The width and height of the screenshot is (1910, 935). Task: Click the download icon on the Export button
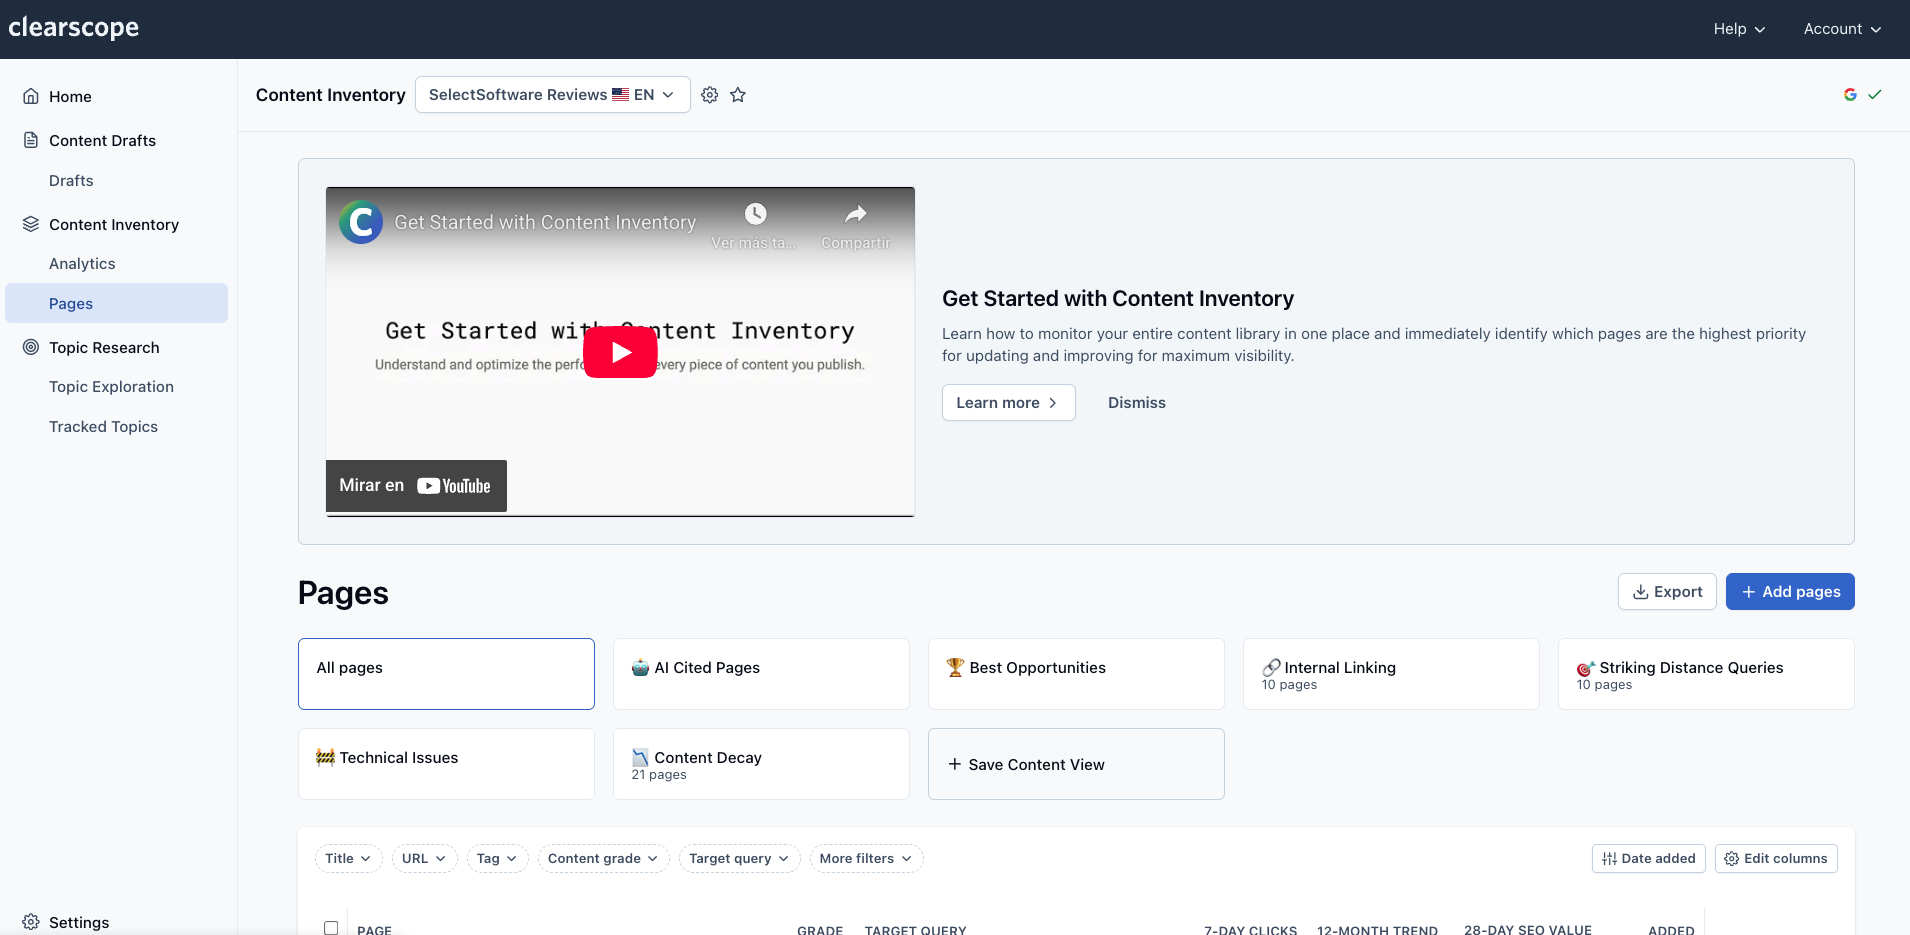click(x=1641, y=591)
